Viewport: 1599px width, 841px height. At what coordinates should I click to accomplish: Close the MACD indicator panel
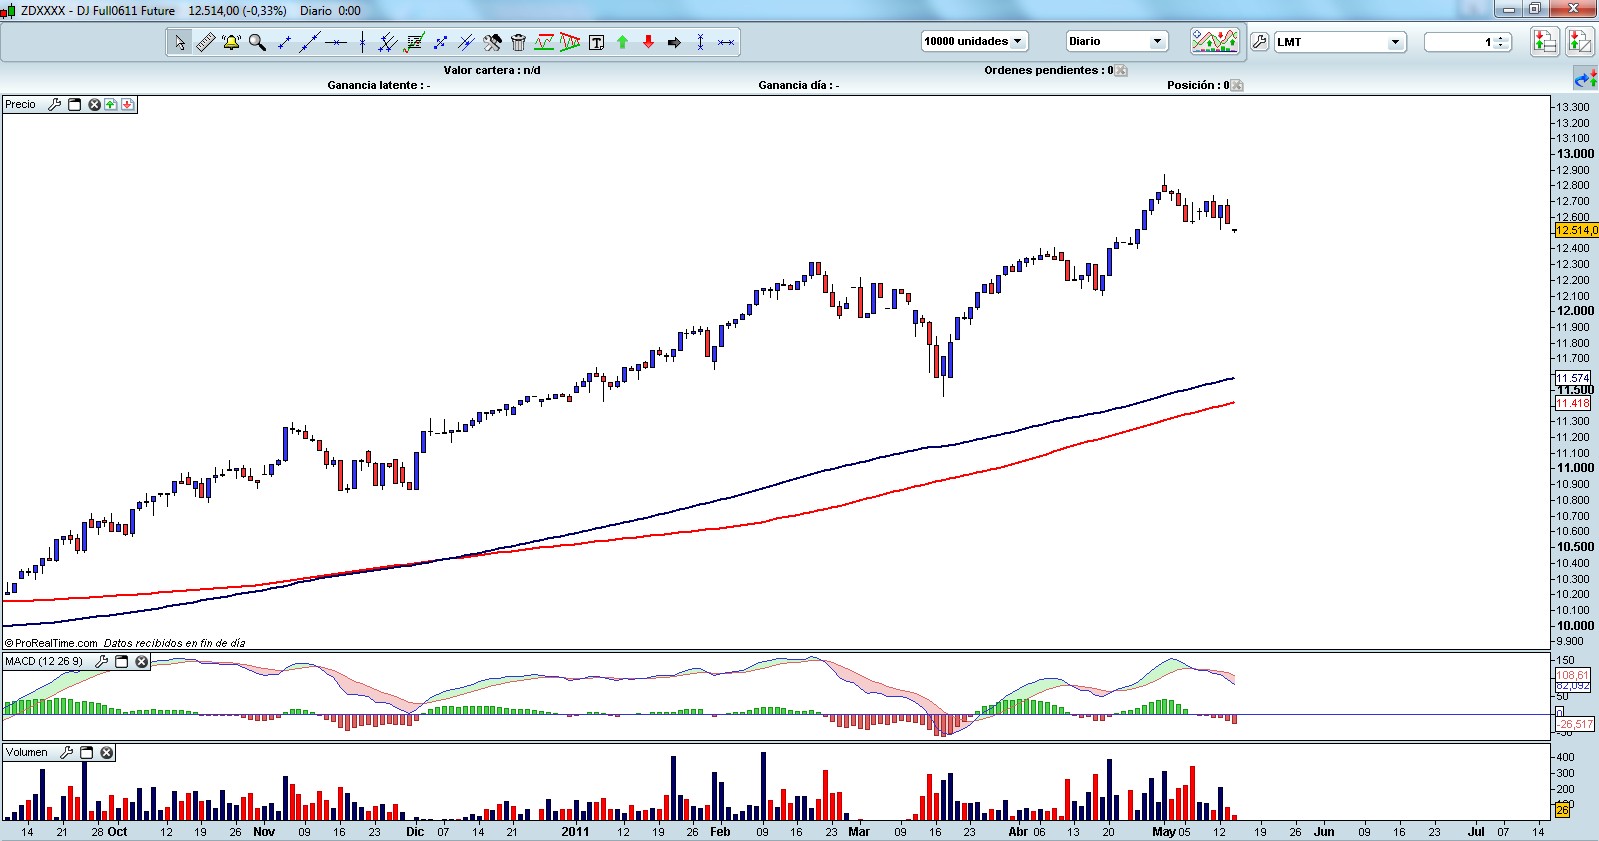(x=142, y=662)
